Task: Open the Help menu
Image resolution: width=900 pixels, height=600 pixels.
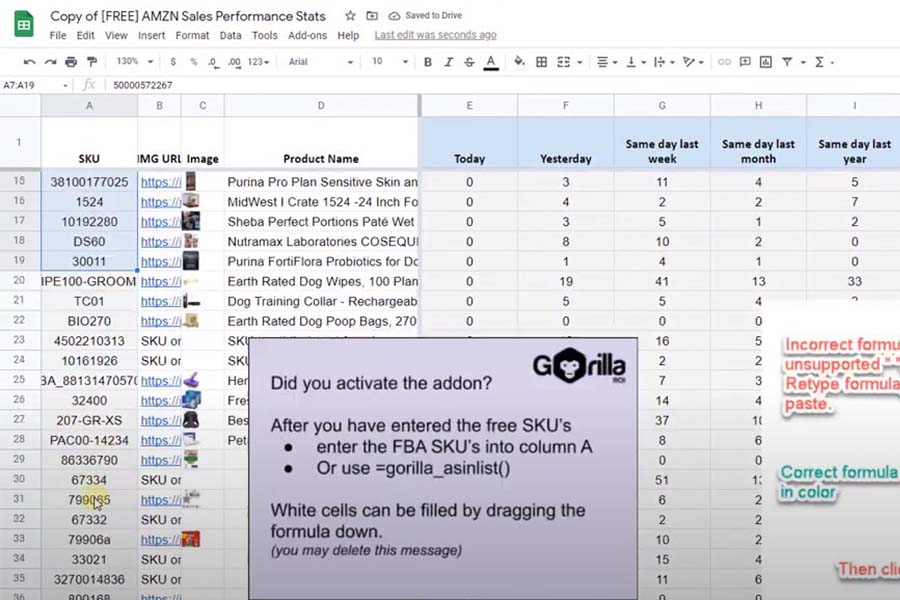Action: click(x=348, y=36)
